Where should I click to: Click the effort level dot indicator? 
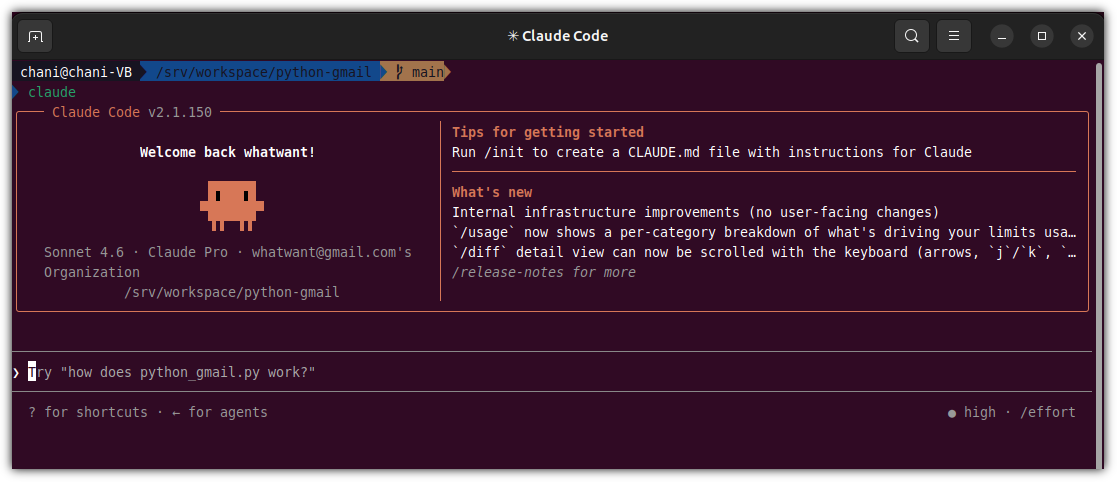click(952, 413)
